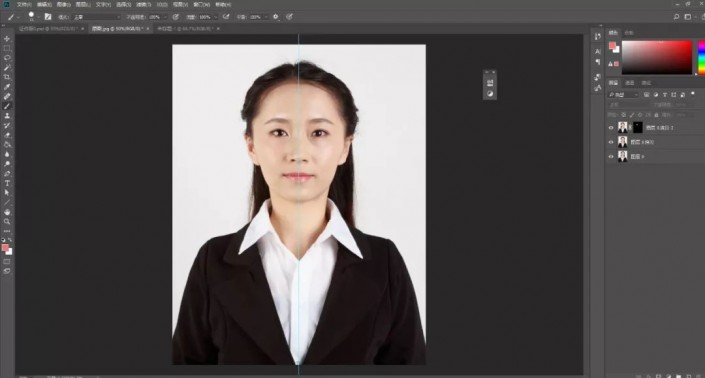
Task: Open the Edit Toolbar three-dots button
Action: point(7,231)
